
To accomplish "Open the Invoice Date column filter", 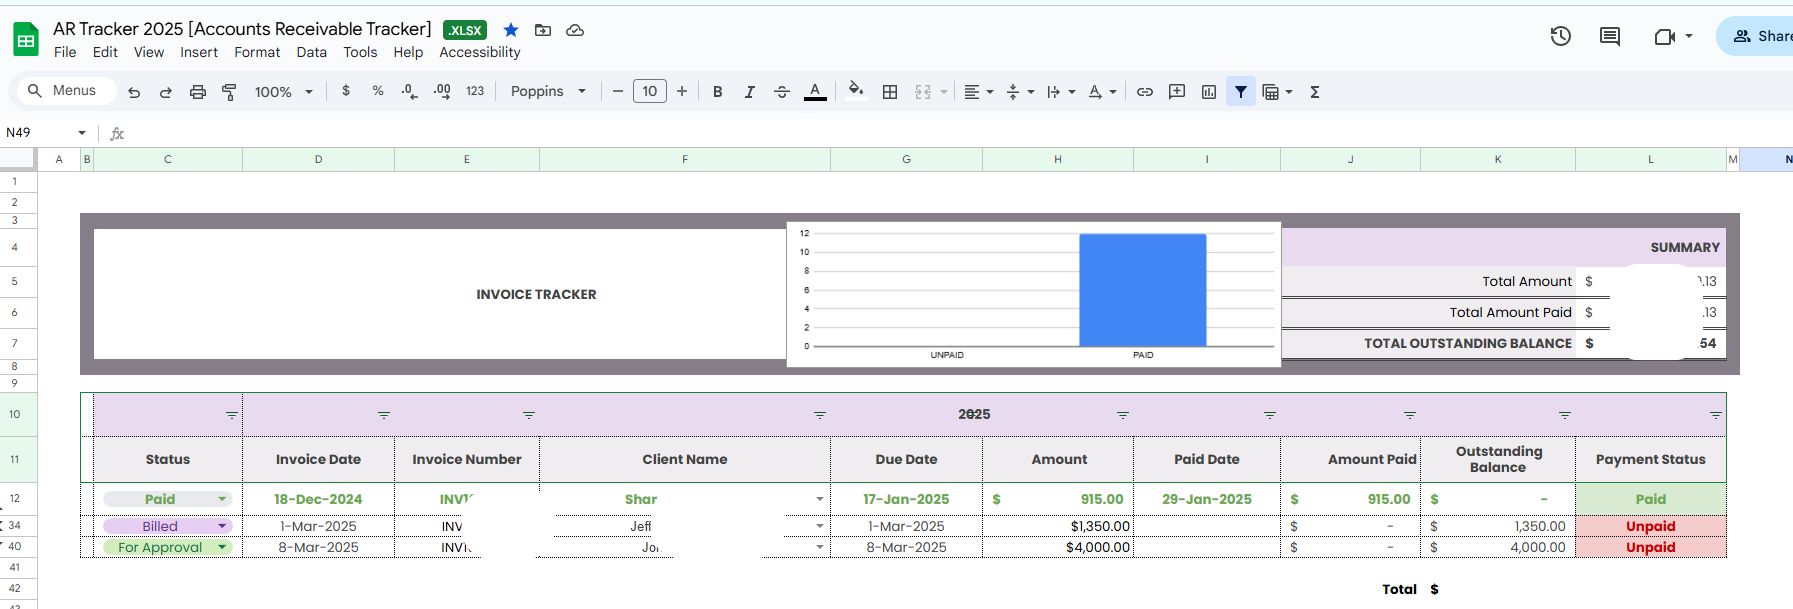I will 384,415.
